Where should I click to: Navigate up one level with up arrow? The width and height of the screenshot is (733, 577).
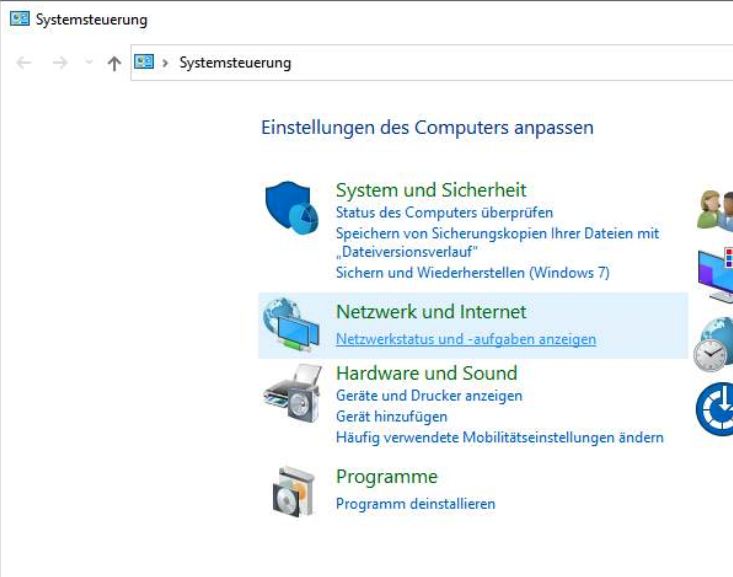tap(114, 63)
